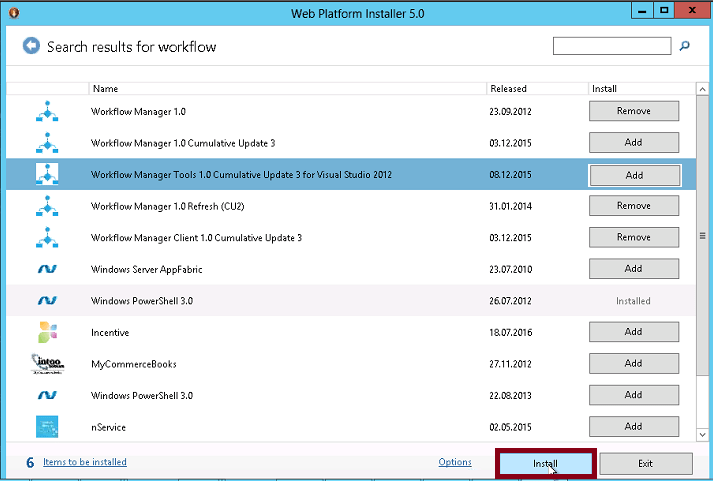The width and height of the screenshot is (713, 482).
Task: Remove Workflow Manager Client 1.0 Cumulative Update 3
Action: [x=633, y=238]
